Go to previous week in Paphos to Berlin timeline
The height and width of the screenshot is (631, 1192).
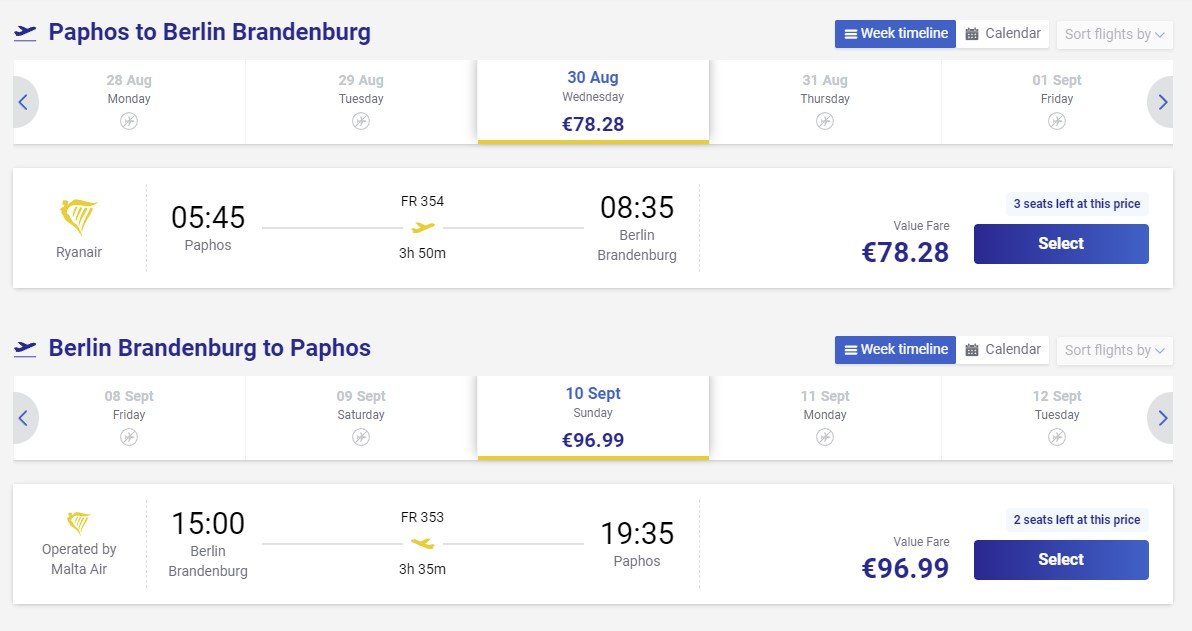click(24, 102)
